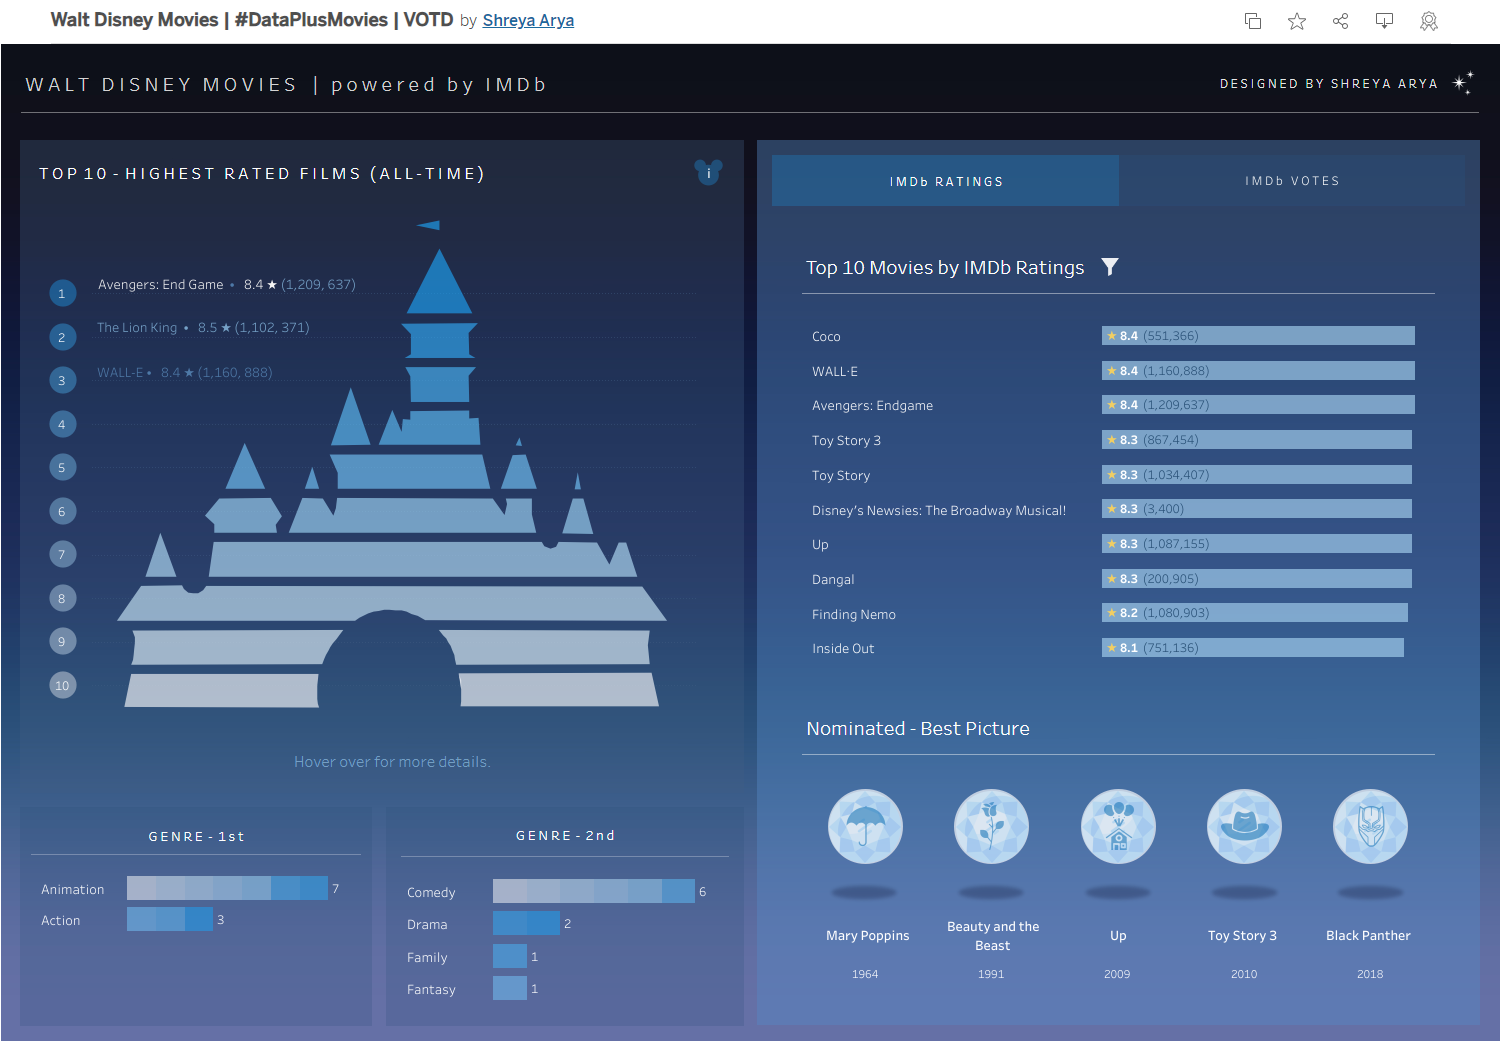Click the 'Hover over for more details.' text
Screen dimensions: 1500x1041
[x=392, y=762]
